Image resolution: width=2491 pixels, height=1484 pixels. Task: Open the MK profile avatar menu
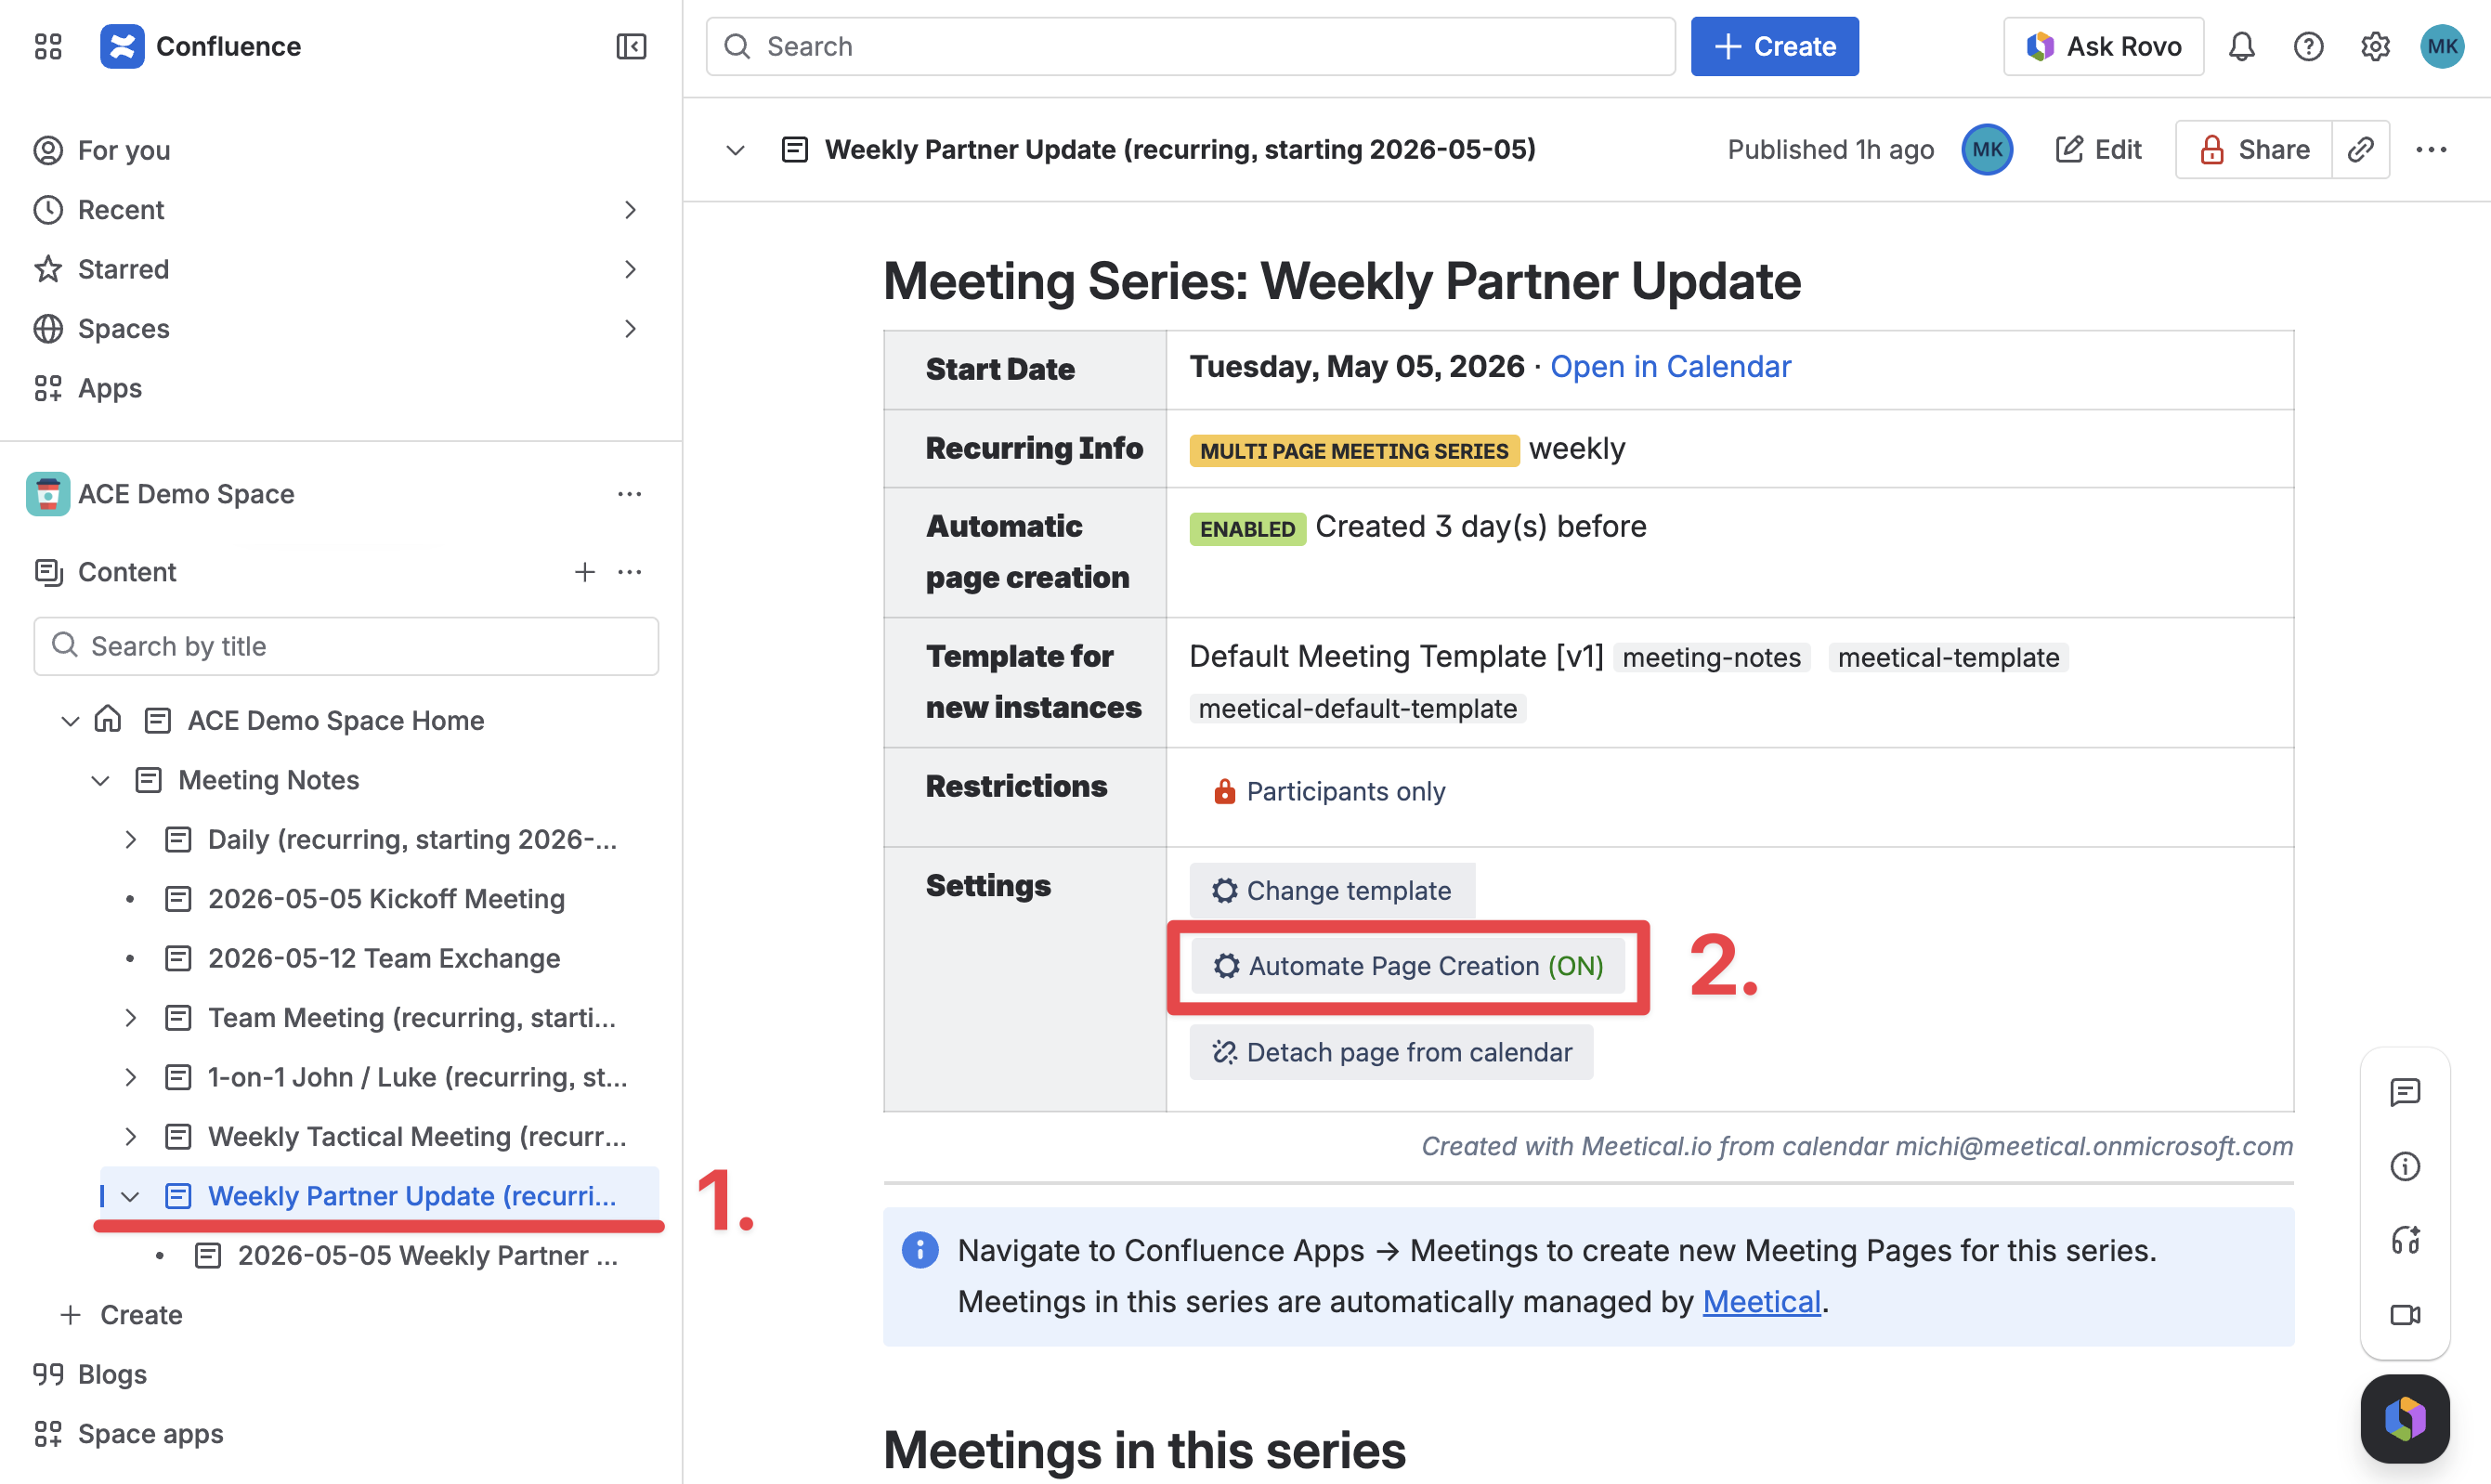coord(2442,46)
